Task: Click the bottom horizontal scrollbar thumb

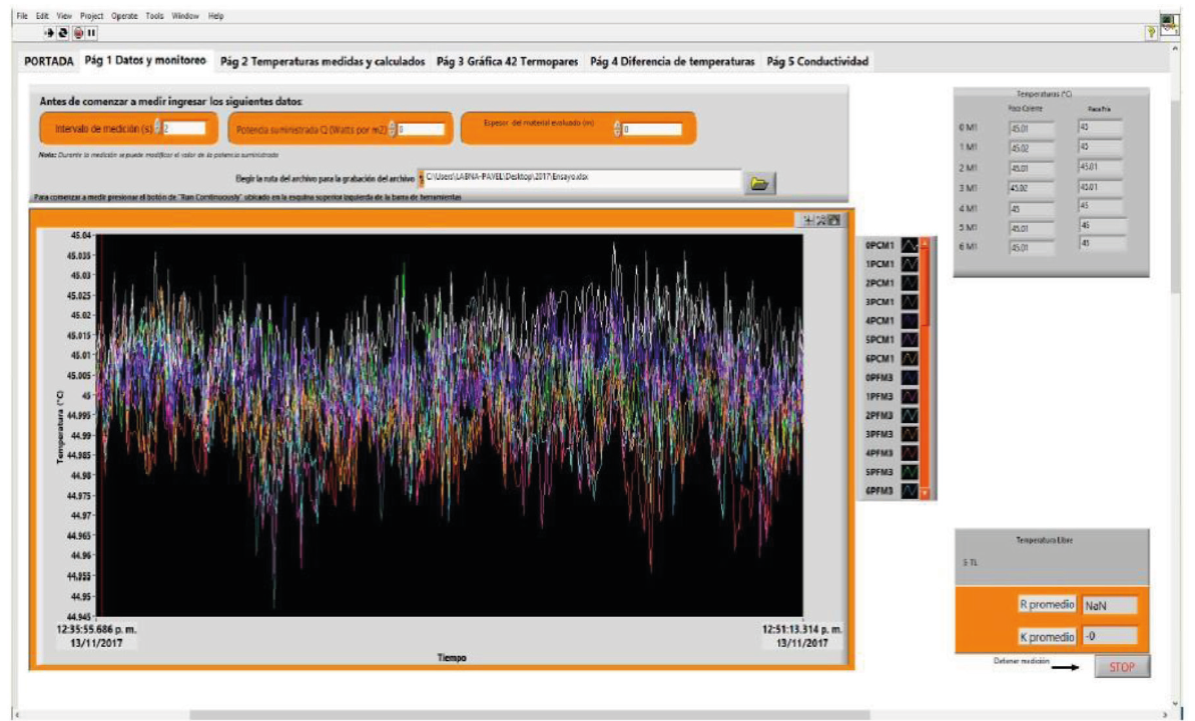Action: [x=530, y=715]
